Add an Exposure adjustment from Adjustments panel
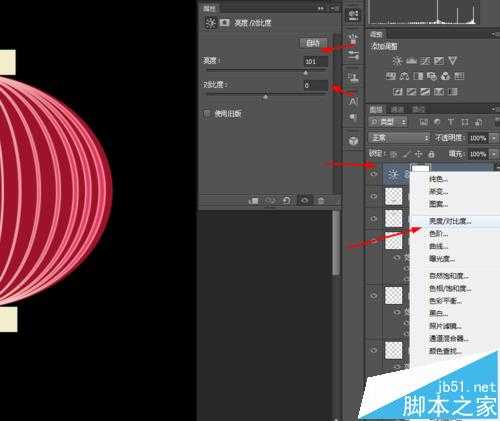The height and width of the screenshot is (421, 500). pos(439,61)
